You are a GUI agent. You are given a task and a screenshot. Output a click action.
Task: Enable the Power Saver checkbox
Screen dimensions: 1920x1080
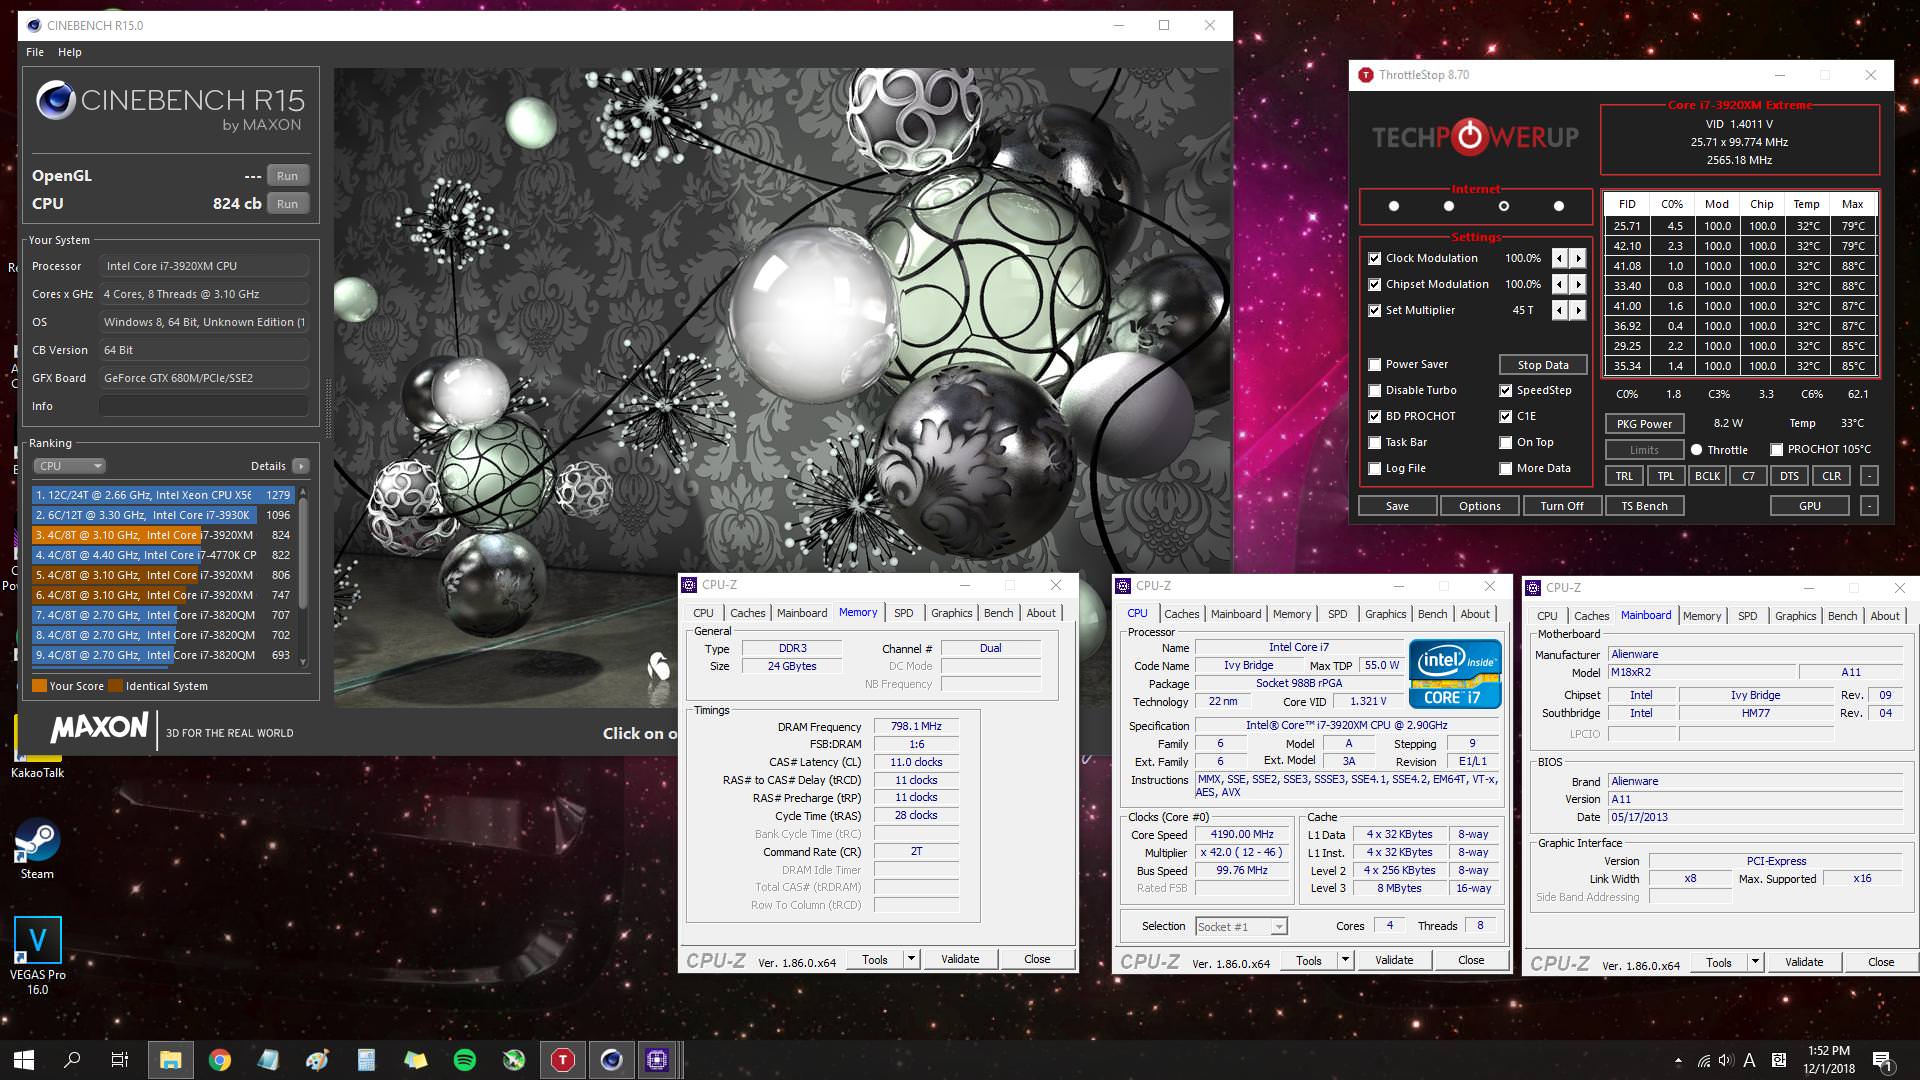point(1375,365)
